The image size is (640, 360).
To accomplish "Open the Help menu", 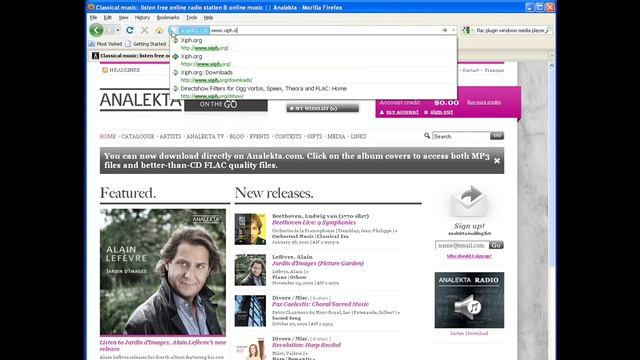I will pyautogui.click(x=208, y=18).
